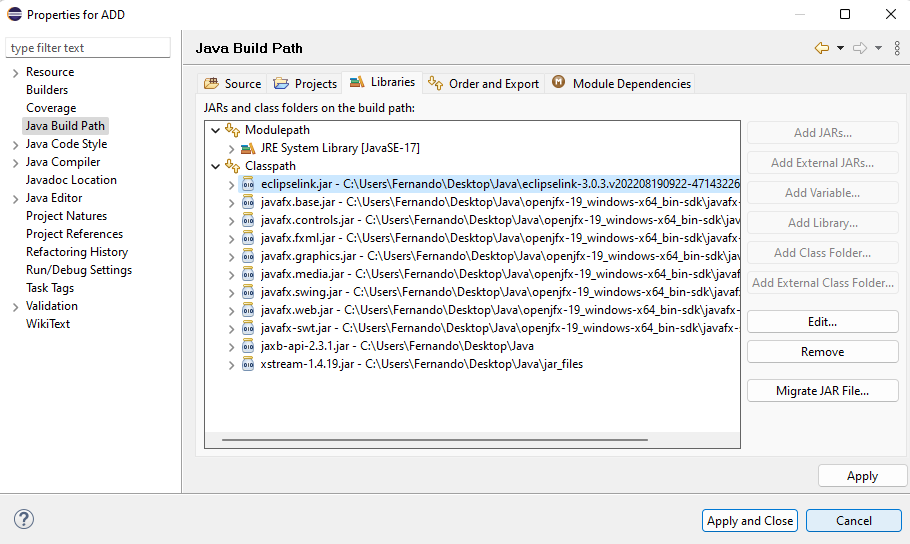Click the xstream-1.4.19.jar jar icon
Viewport: 910px width, 544px height.
248,364
